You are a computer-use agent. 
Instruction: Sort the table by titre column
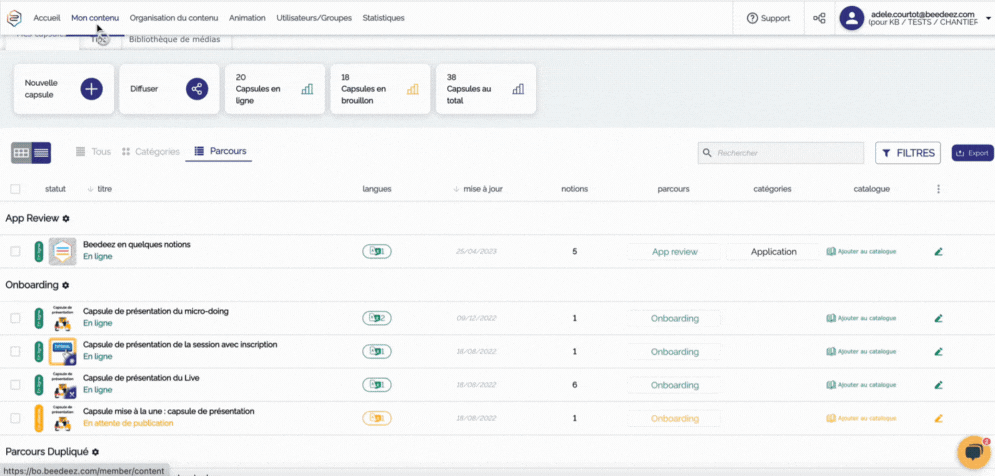pyautogui.click(x=104, y=189)
